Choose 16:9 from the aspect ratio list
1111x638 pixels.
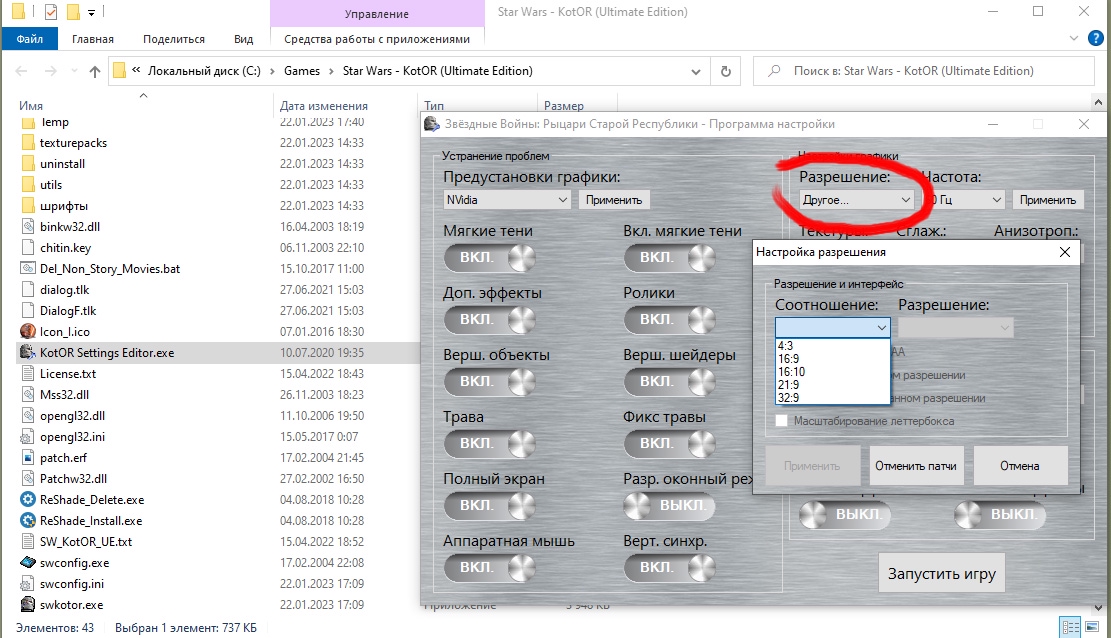[x=833, y=359]
